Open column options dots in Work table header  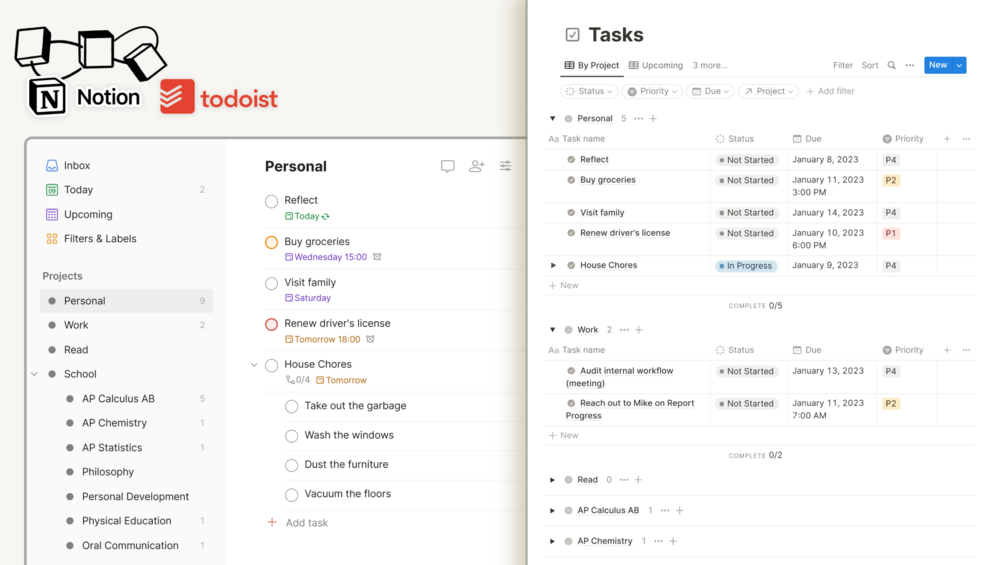pos(966,350)
